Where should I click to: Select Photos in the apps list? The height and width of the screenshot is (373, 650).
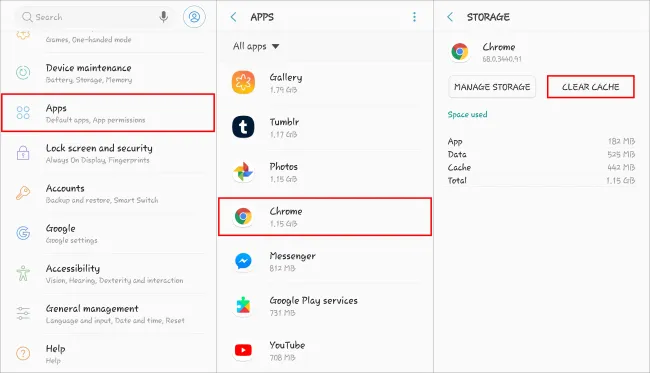325,172
